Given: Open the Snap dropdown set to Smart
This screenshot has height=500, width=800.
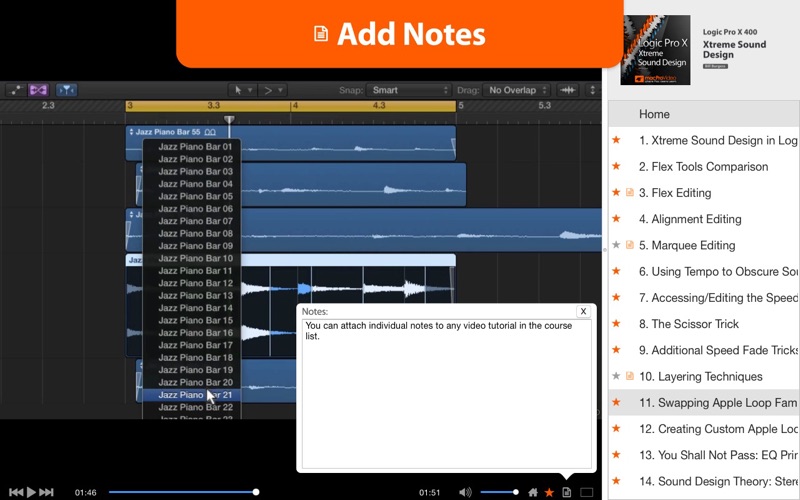Looking at the screenshot, I should (409, 90).
